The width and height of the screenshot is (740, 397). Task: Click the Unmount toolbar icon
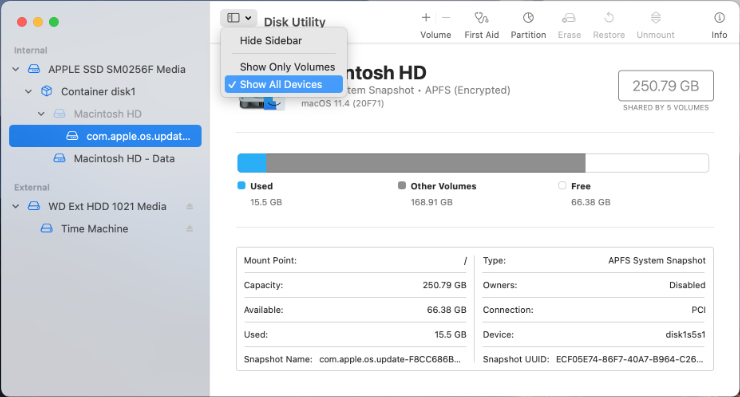point(656,18)
